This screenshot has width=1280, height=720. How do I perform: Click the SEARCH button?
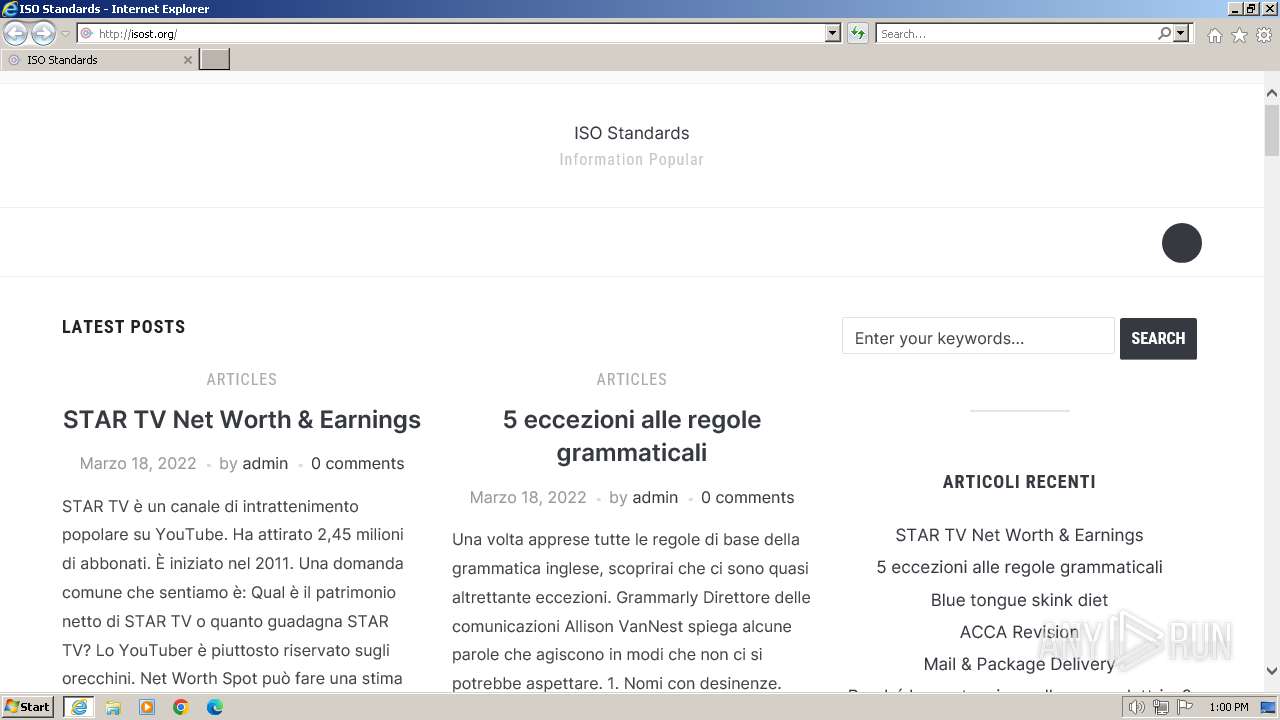pos(1158,338)
